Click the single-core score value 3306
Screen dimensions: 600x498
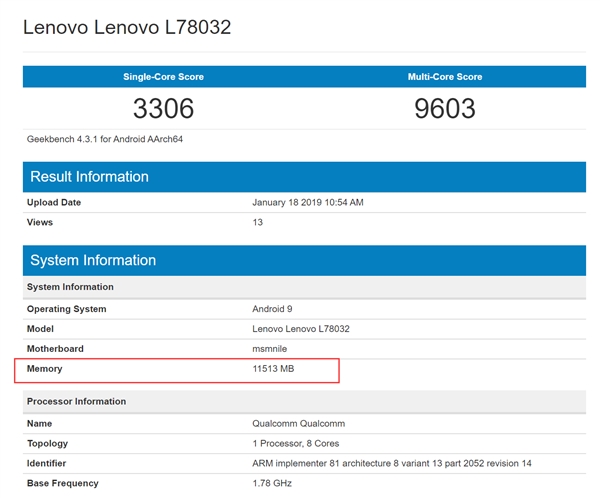tap(163, 108)
